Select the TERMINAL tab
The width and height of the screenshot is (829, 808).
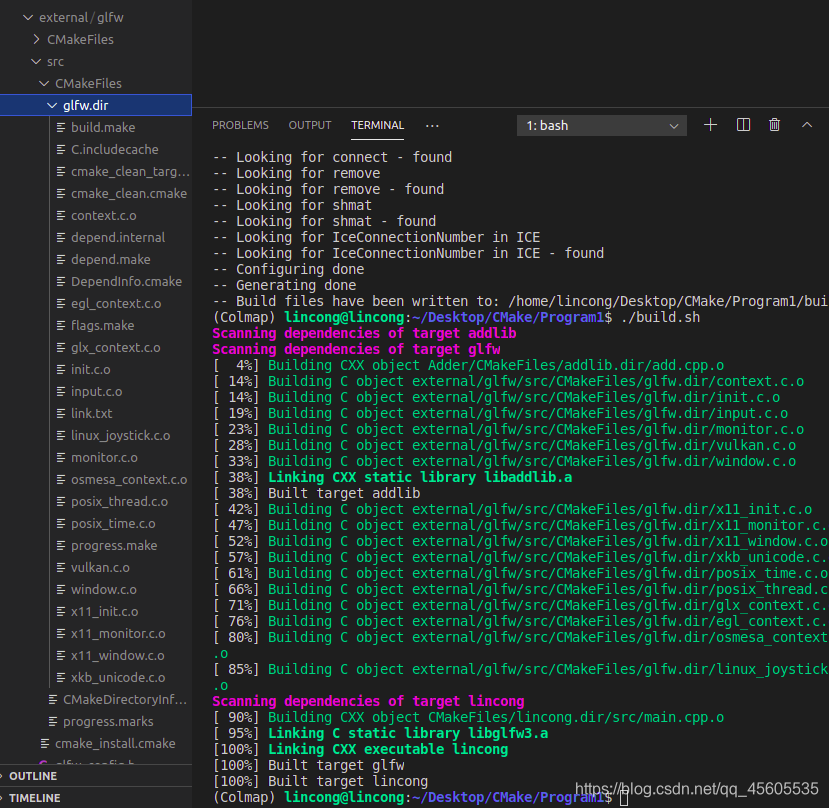click(377, 125)
